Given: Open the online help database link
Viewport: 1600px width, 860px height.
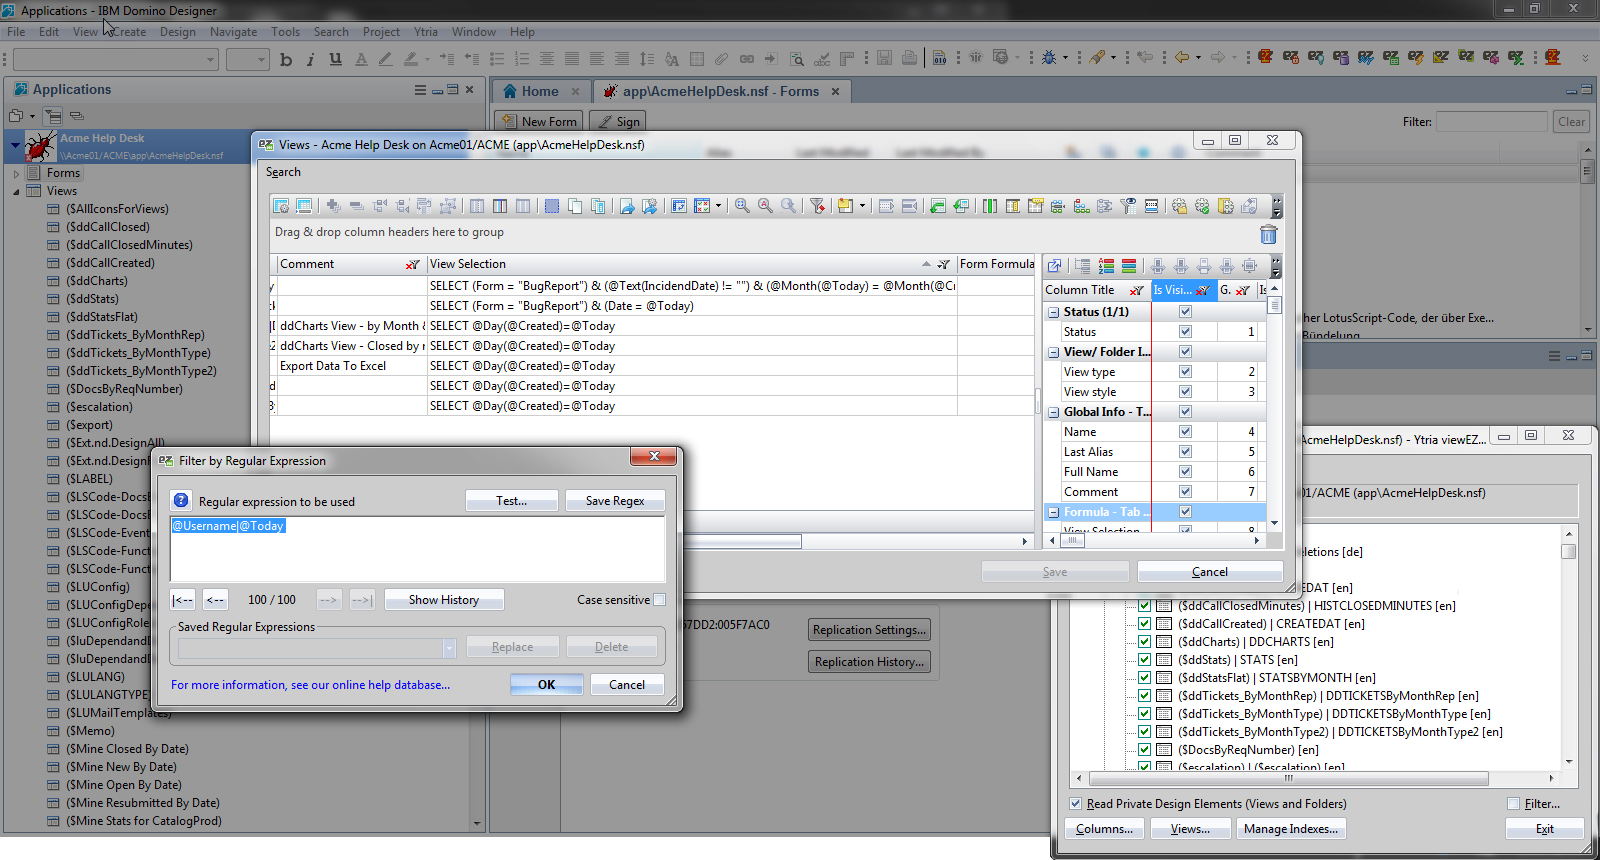Looking at the screenshot, I should (x=310, y=685).
